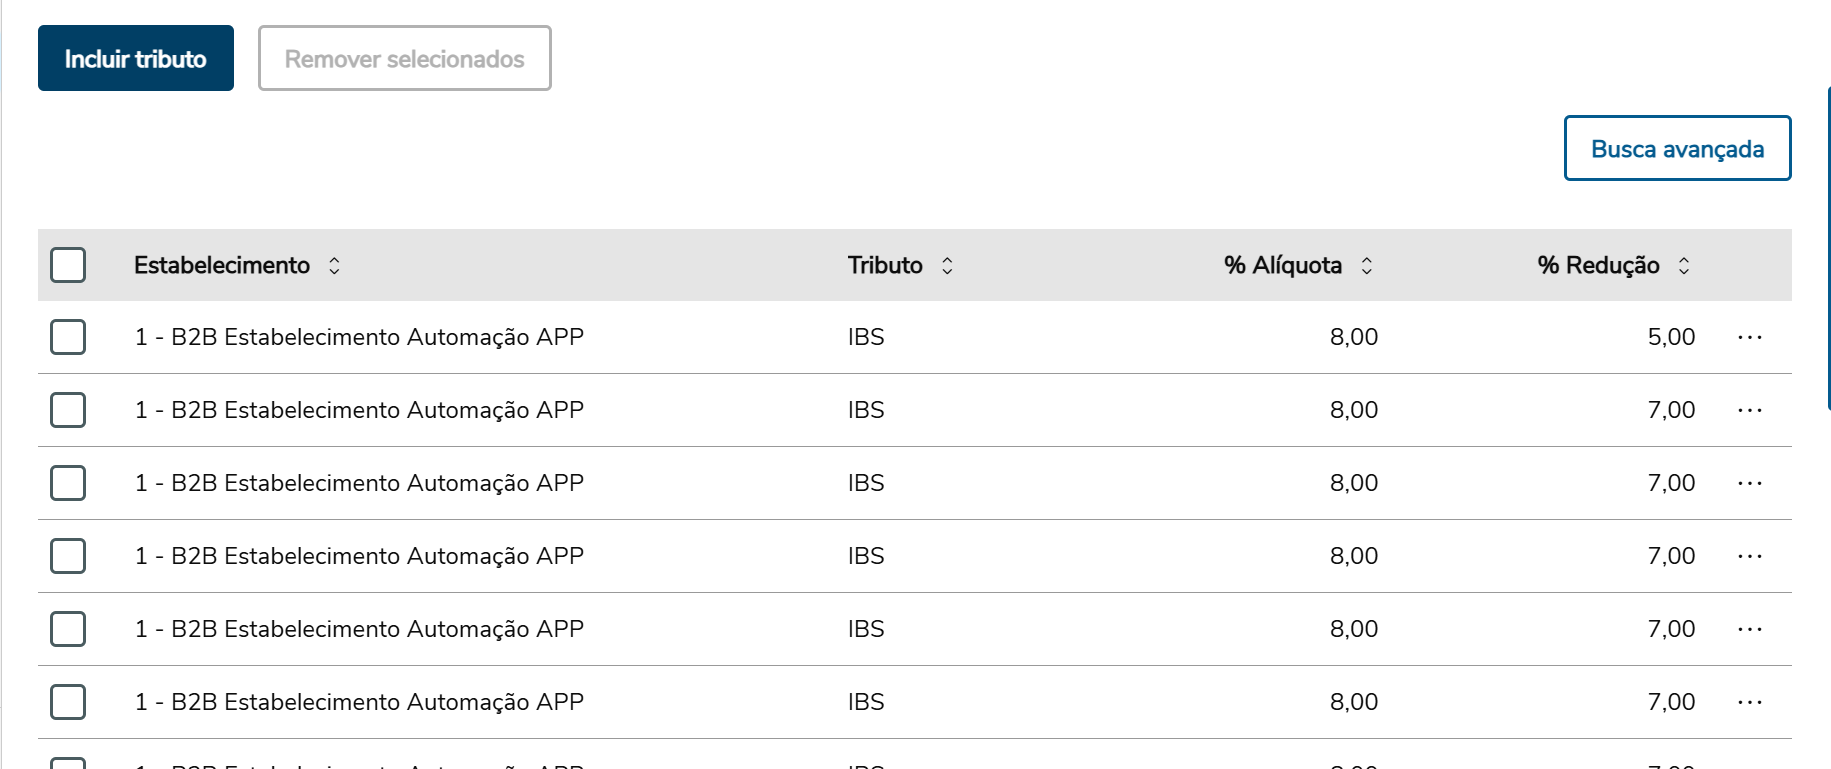Click the first row's establishment name
The image size is (1831, 769).
(359, 338)
